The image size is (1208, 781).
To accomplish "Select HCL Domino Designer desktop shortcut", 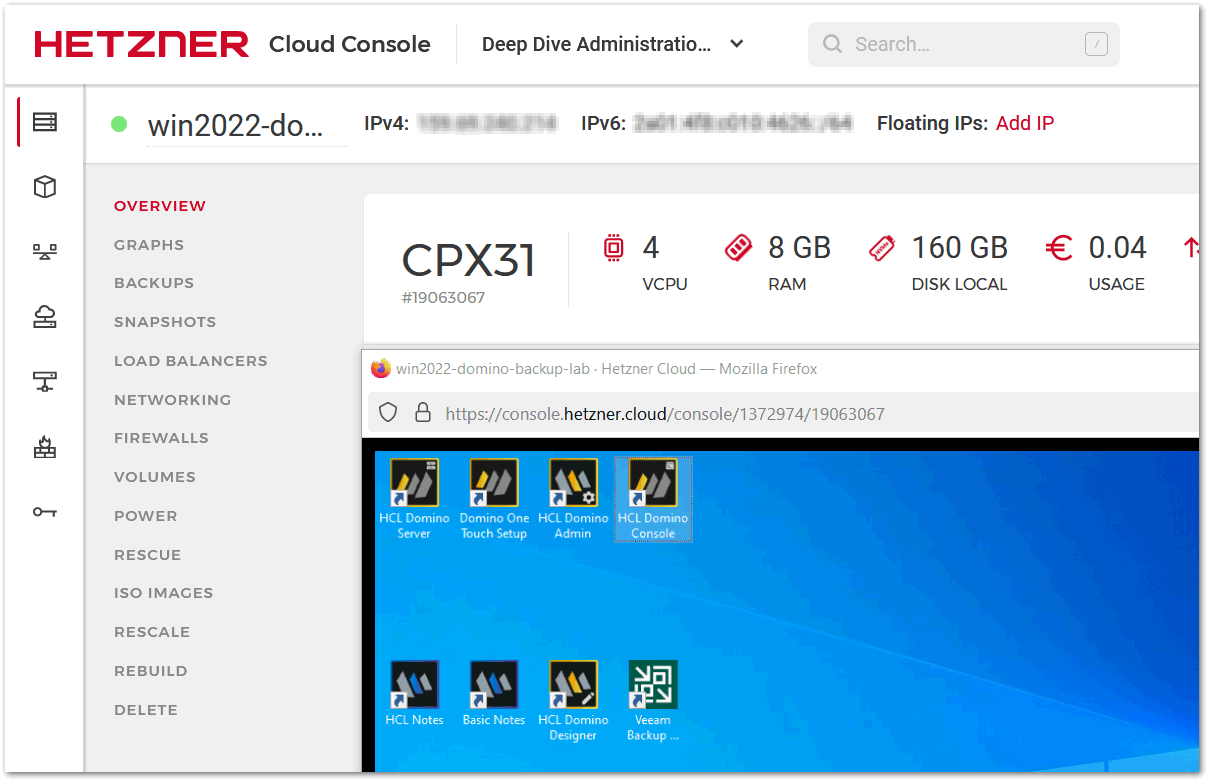I will (573, 701).
